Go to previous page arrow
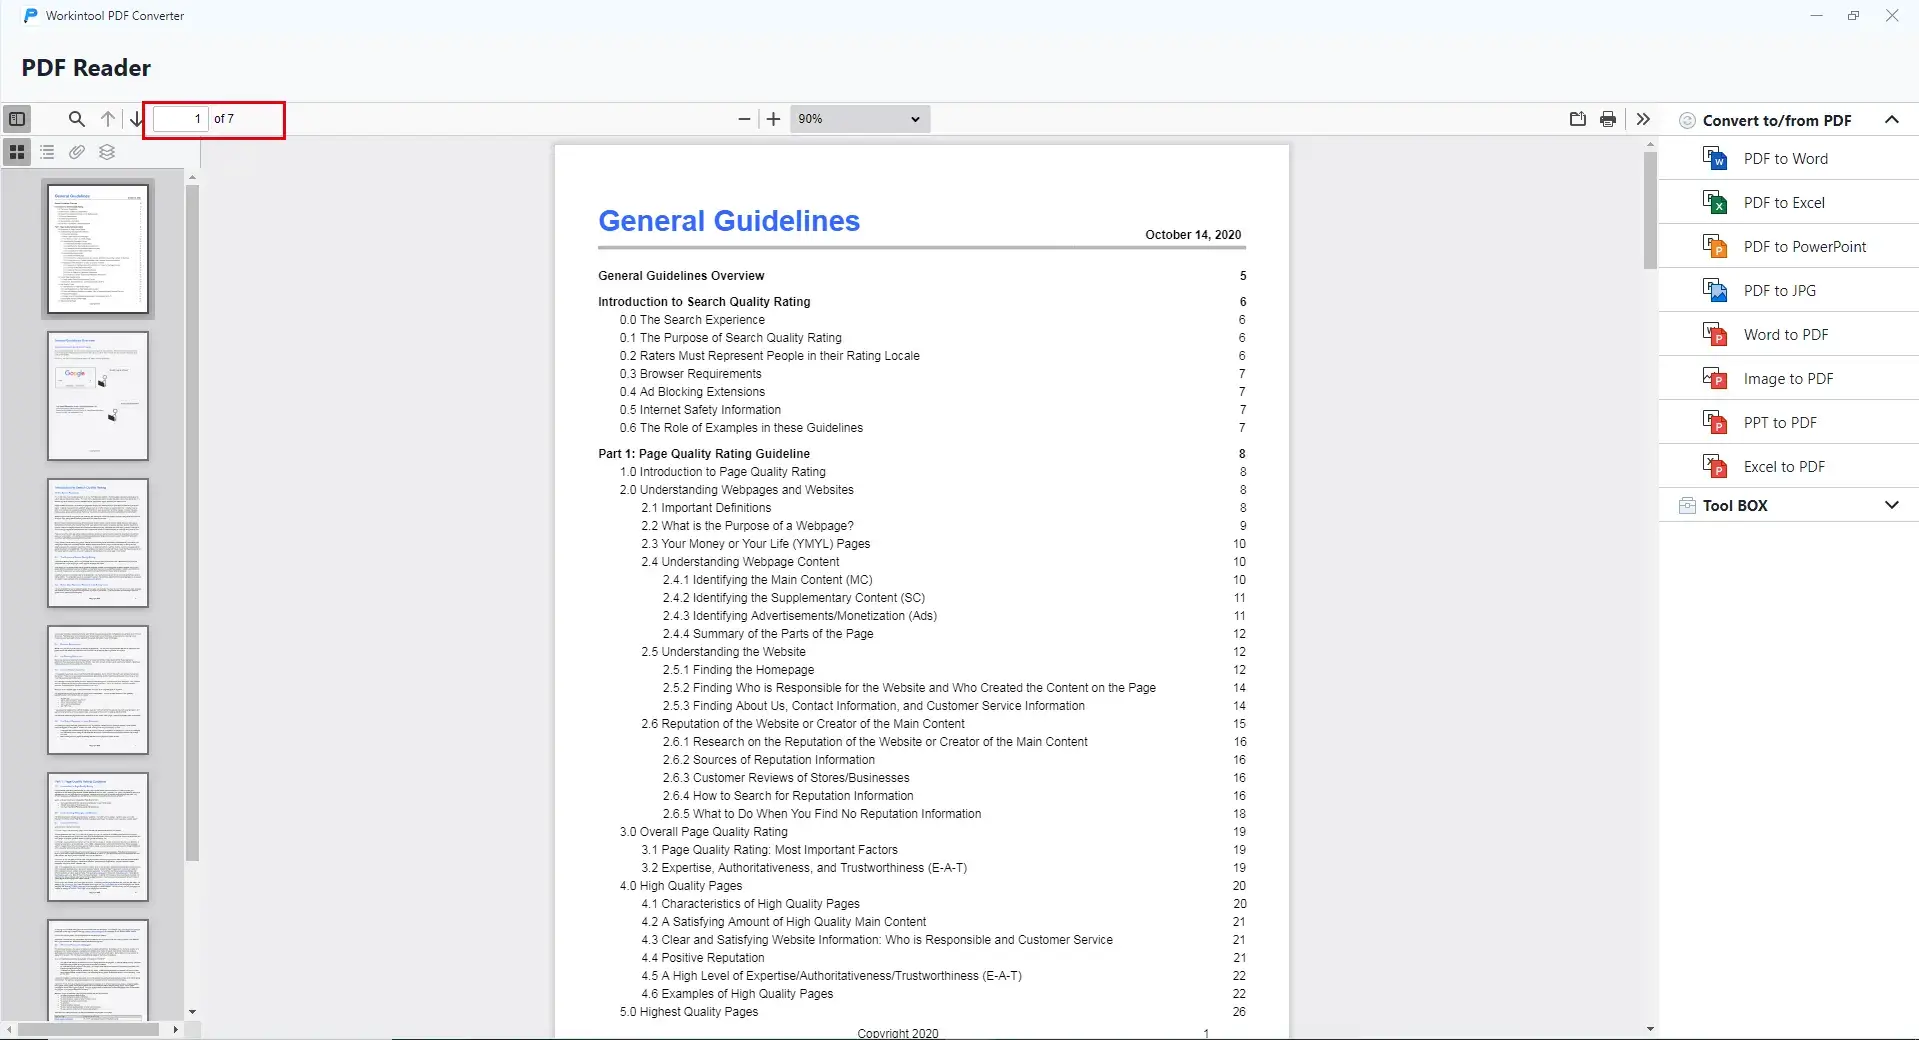Screen dimensions: 1919x1040 pos(108,119)
